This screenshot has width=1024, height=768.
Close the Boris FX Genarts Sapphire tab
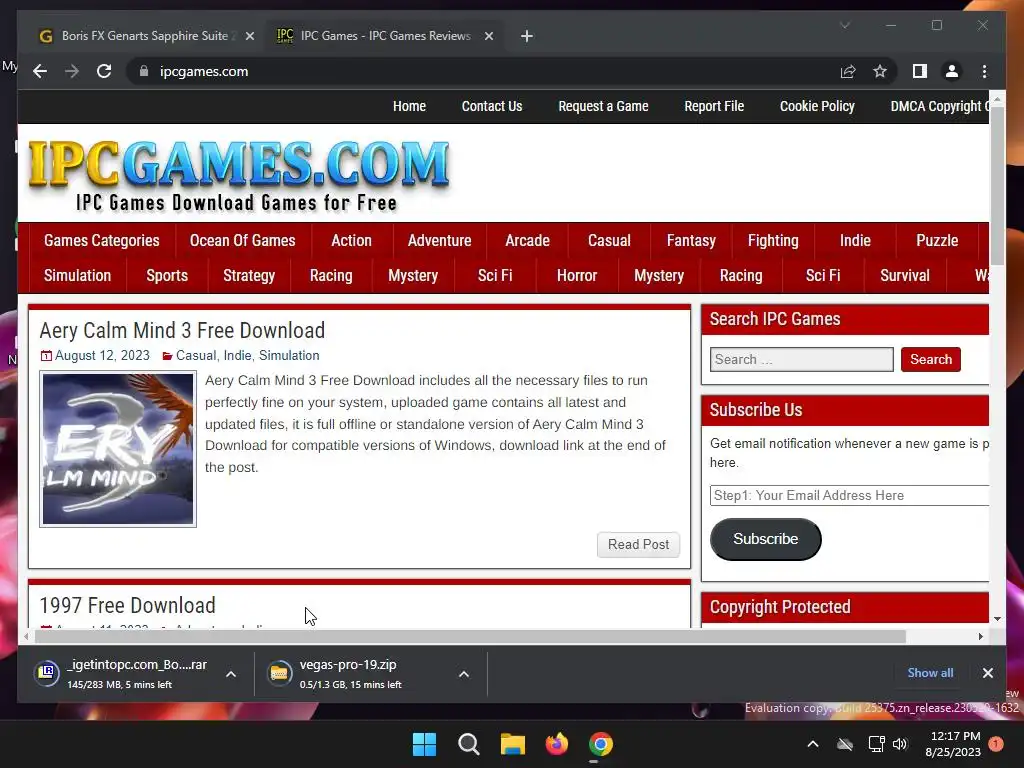[x=249, y=36]
